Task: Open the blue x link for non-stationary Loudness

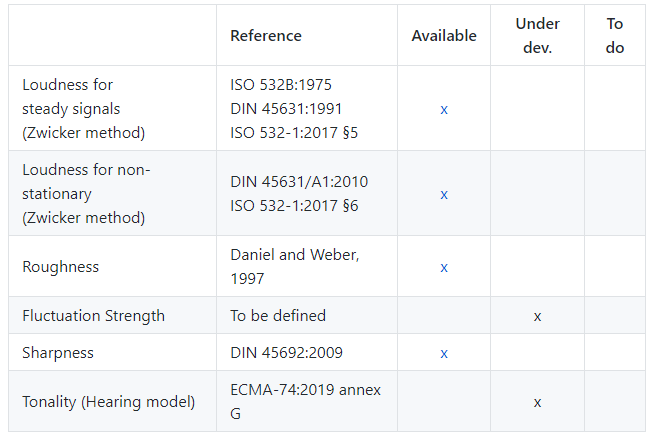Action: (x=444, y=195)
